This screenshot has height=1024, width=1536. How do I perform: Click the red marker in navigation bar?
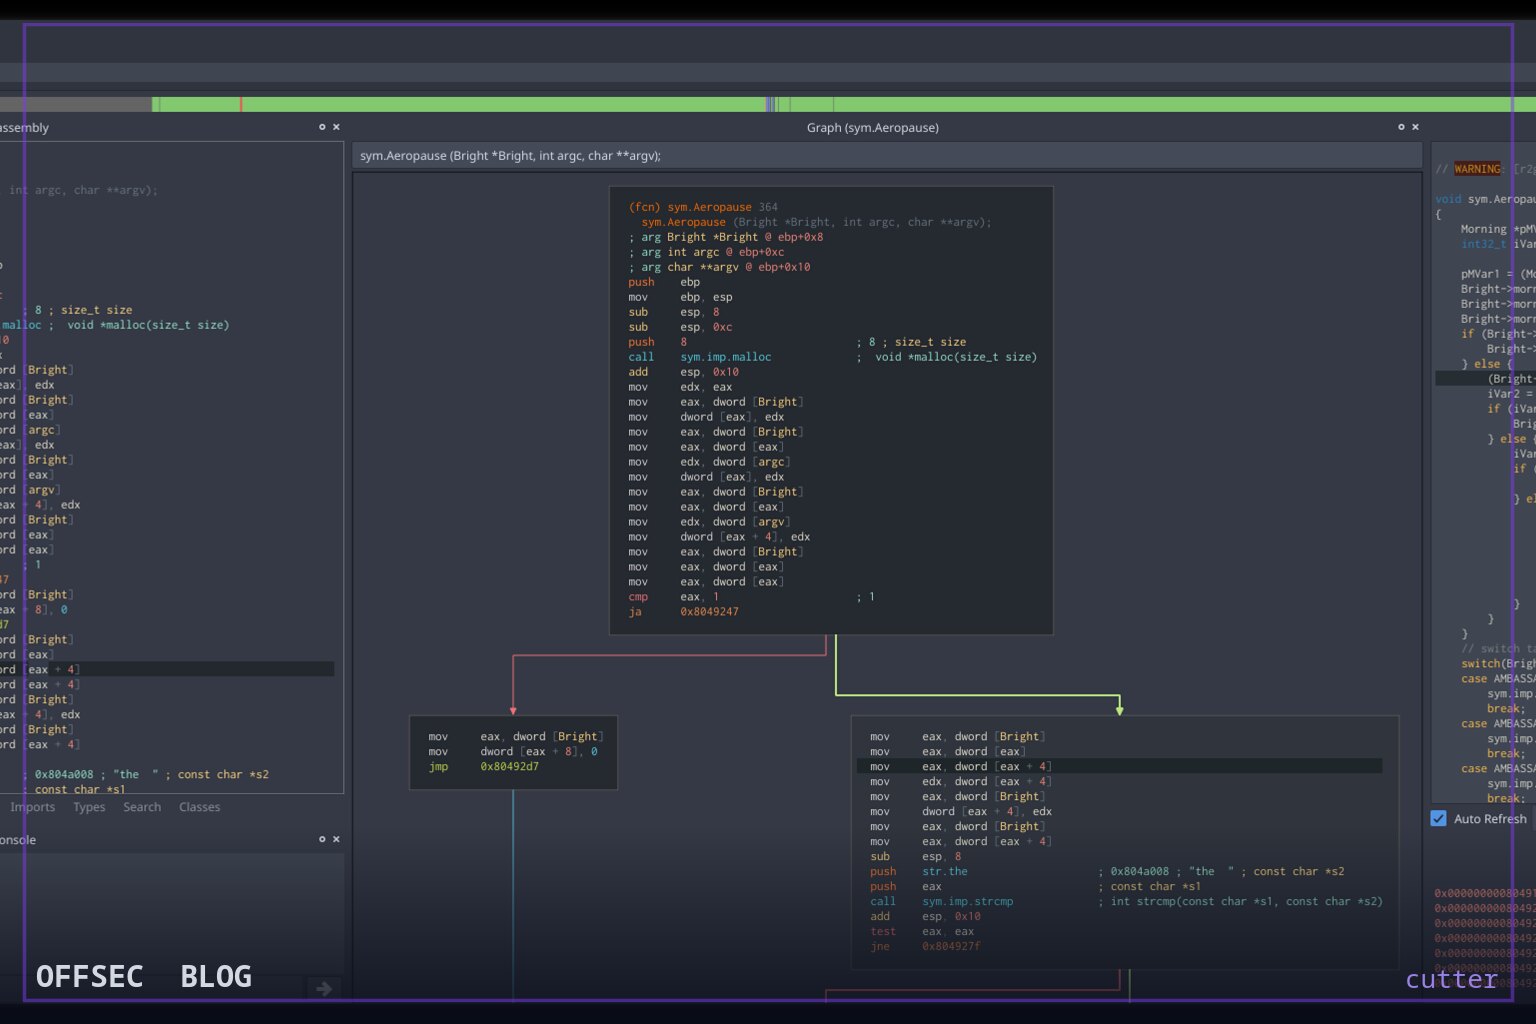tap(241, 104)
